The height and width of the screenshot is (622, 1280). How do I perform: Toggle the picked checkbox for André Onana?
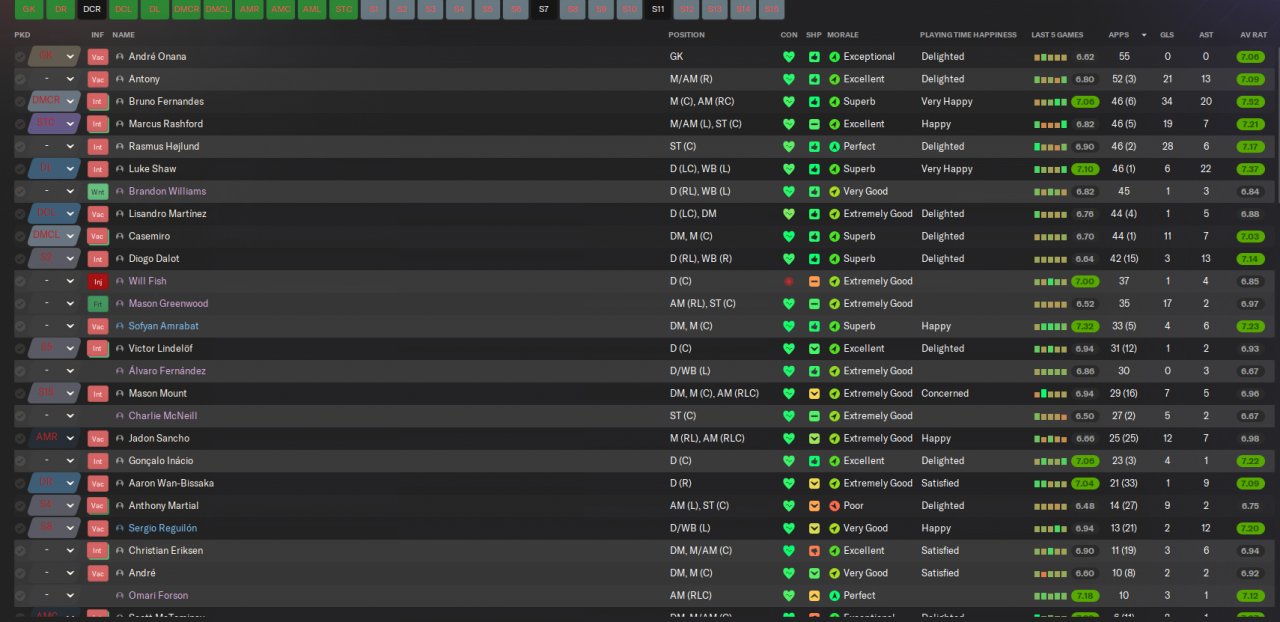20,57
